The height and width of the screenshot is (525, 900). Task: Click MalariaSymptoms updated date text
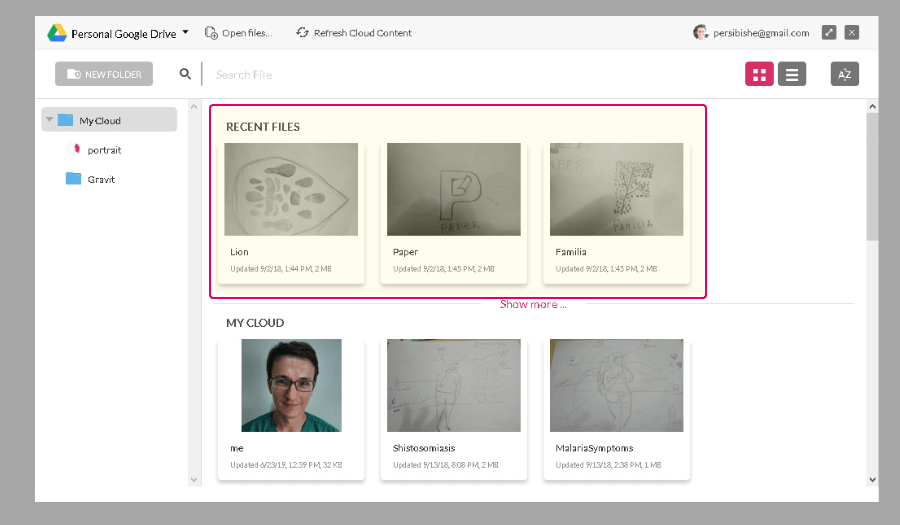608,465
